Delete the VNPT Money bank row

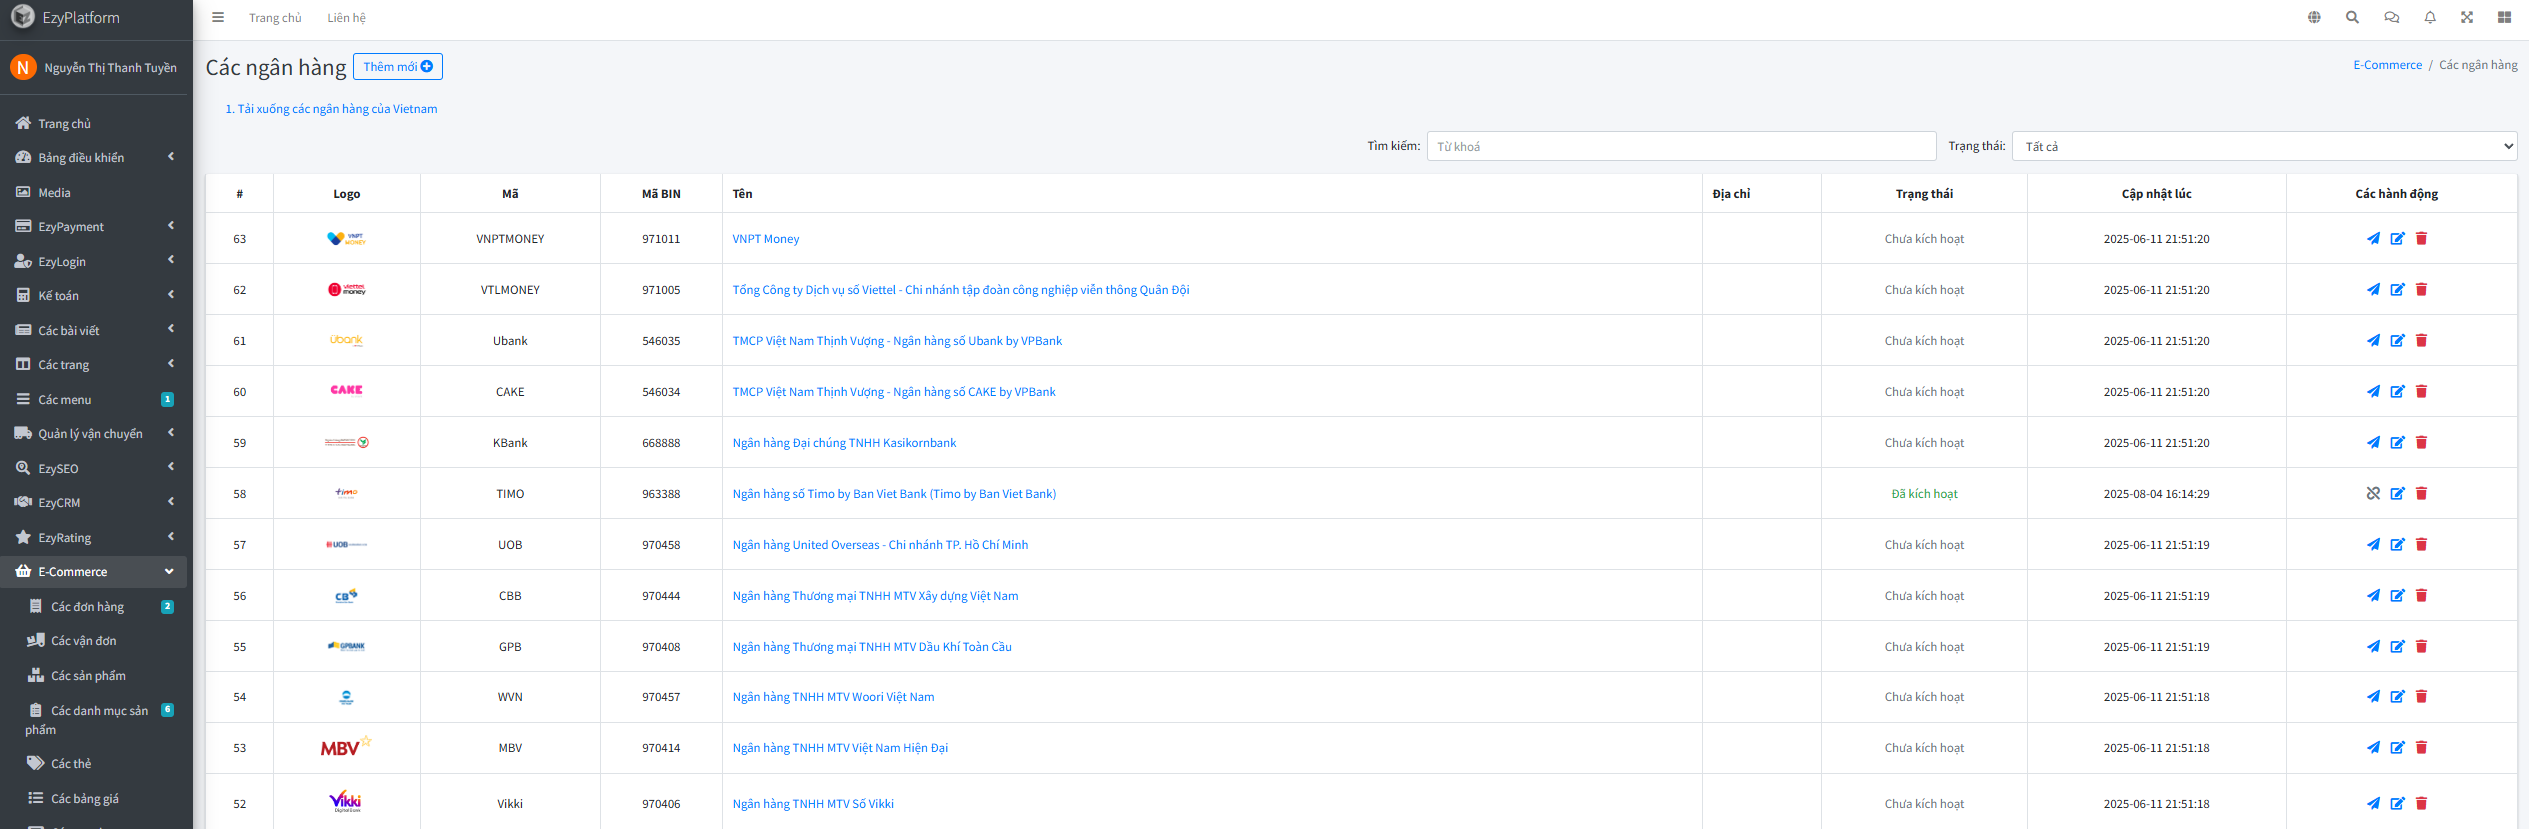pyautogui.click(x=2421, y=239)
